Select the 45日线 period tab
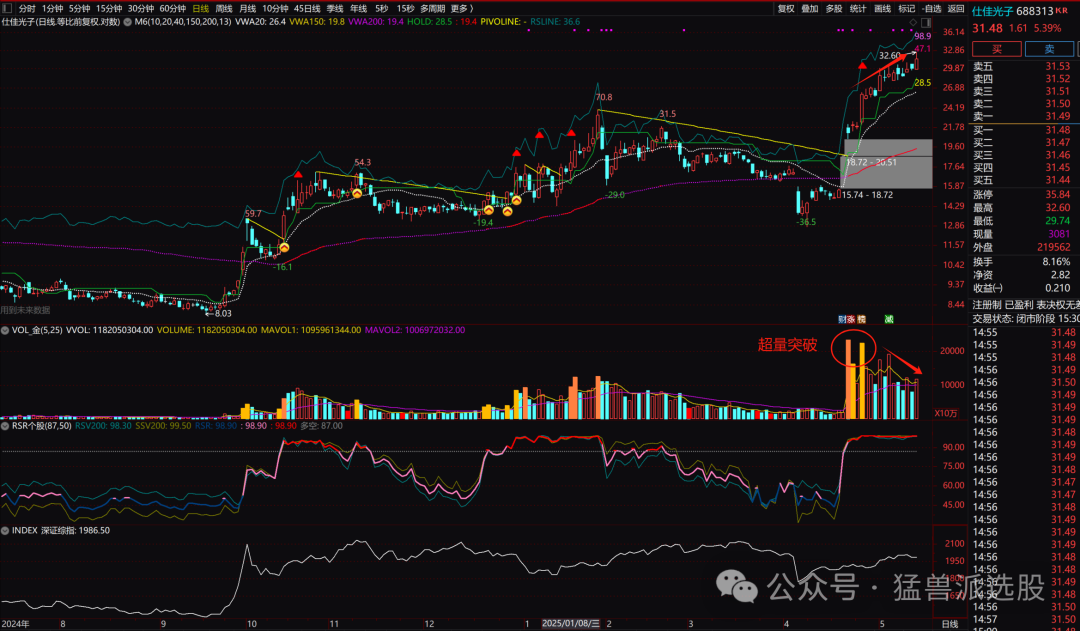Screen dimensions: 1080x631 pos(307,9)
